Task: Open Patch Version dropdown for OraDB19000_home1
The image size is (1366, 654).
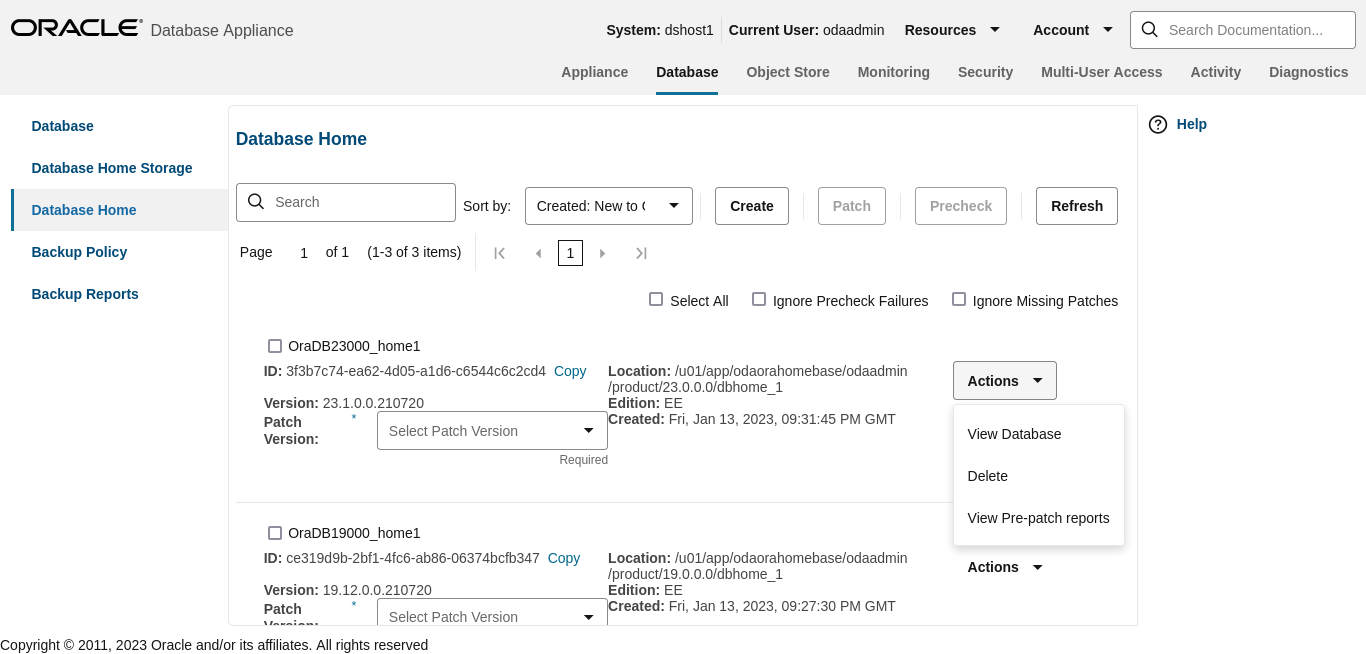Action: point(492,612)
